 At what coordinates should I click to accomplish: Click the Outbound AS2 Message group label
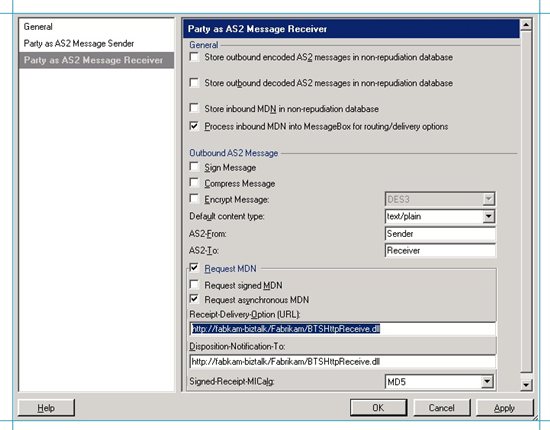pyautogui.click(x=234, y=153)
